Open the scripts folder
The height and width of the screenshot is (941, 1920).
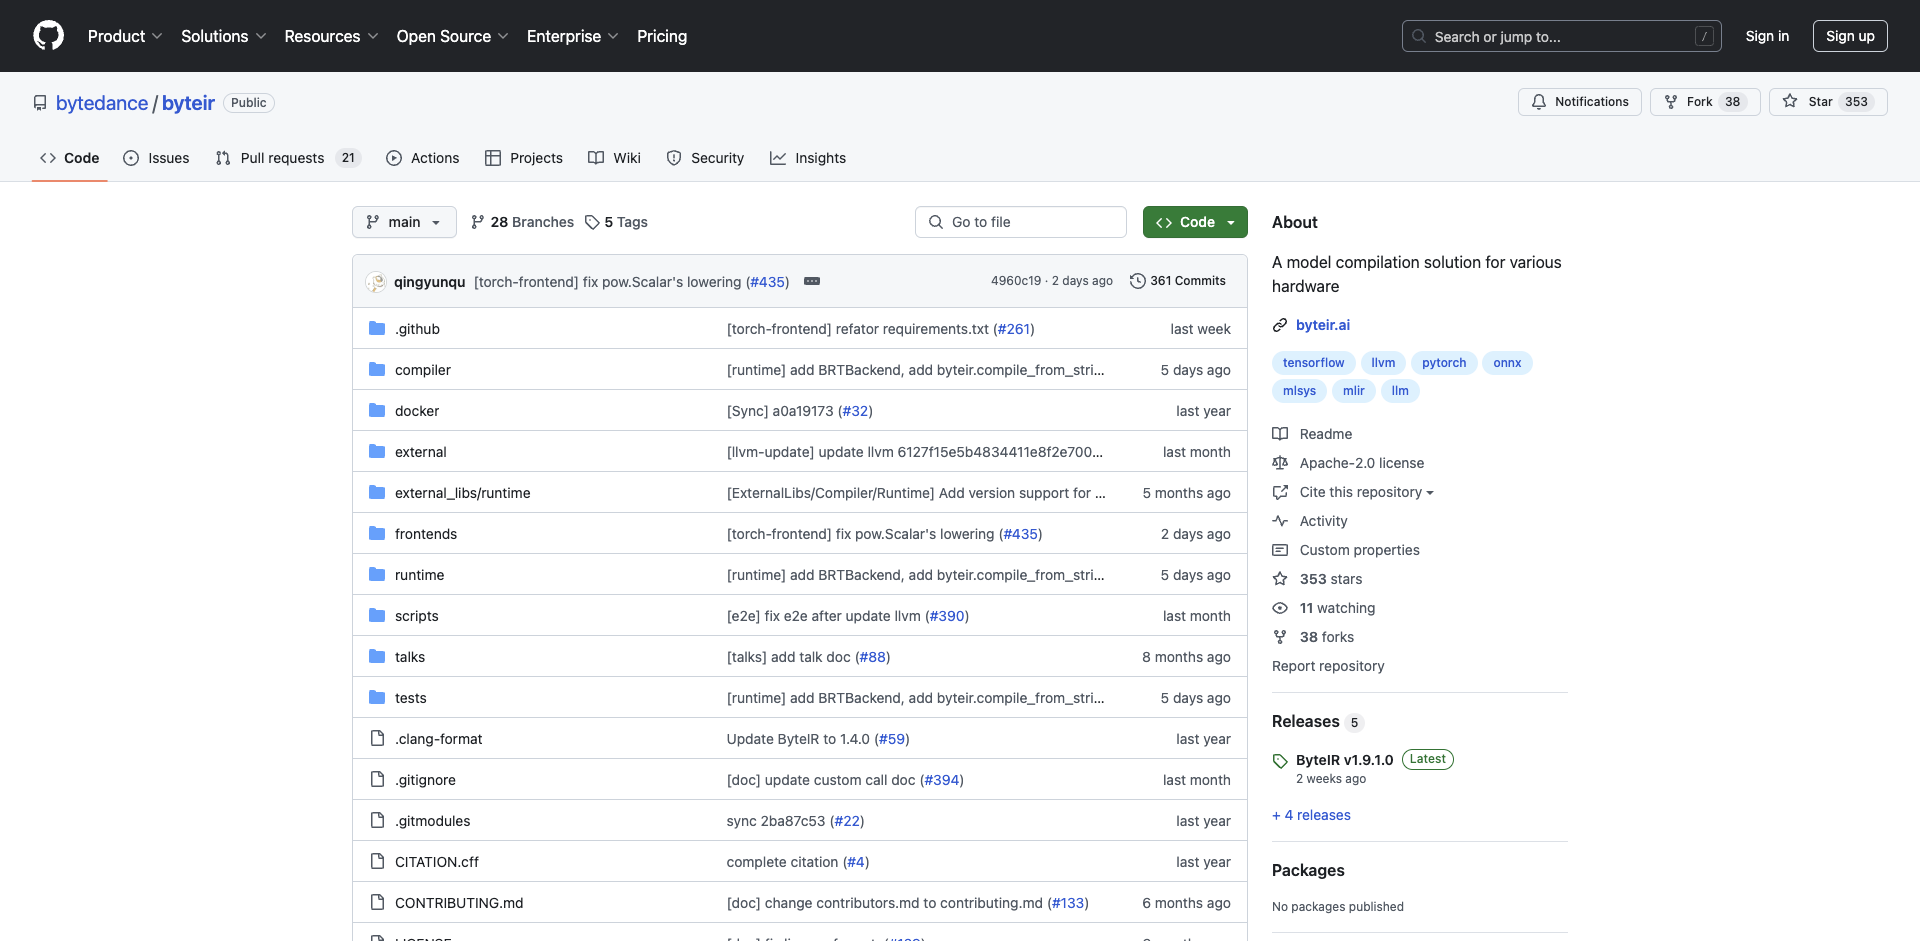coord(416,616)
